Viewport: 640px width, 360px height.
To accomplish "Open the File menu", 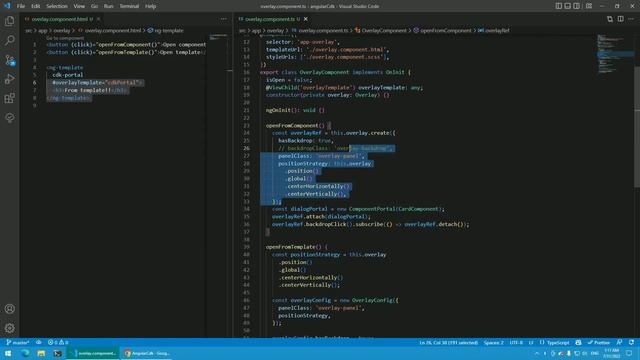I will (x=21, y=6).
